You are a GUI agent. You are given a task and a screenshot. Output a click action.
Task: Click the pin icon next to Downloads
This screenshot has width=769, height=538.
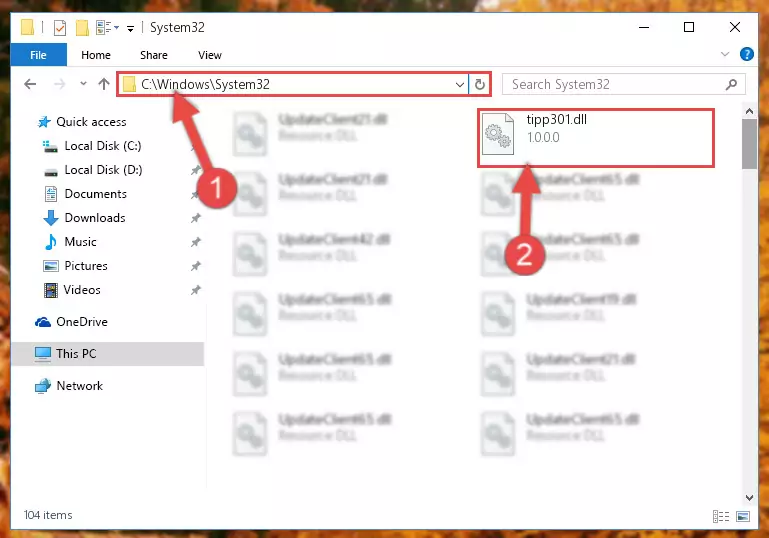(196, 218)
